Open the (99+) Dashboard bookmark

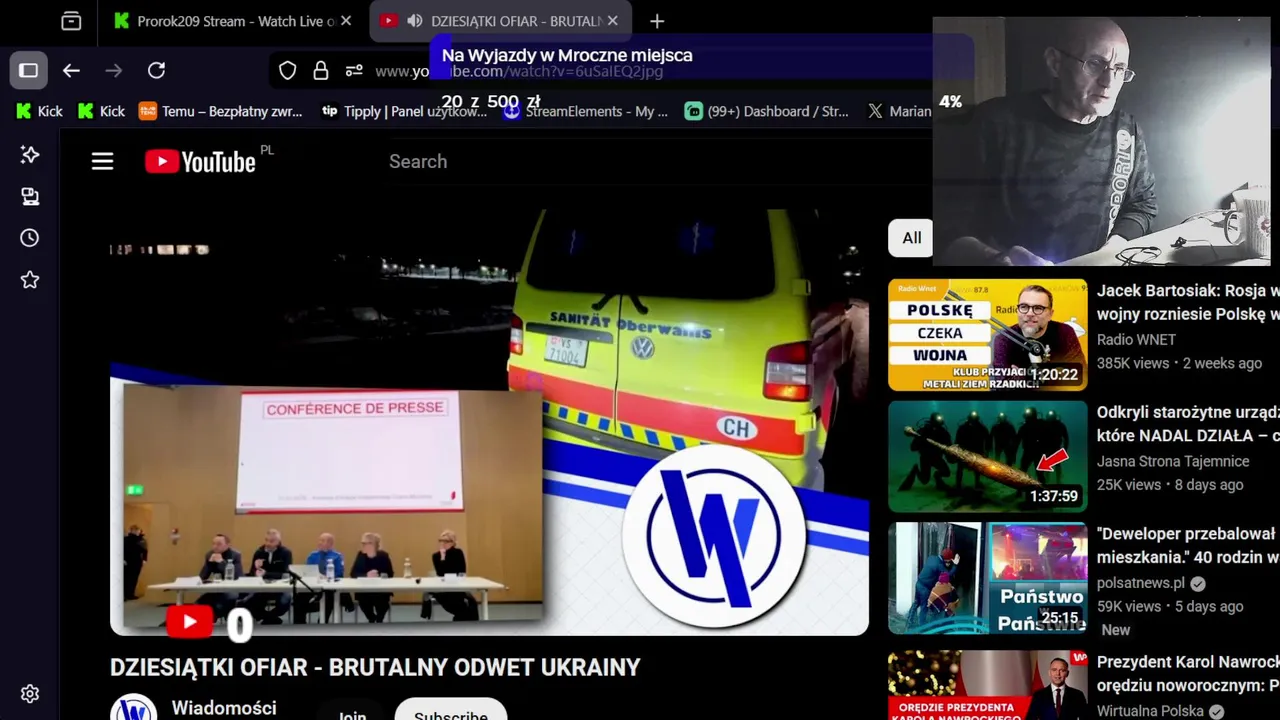[x=767, y=111]
